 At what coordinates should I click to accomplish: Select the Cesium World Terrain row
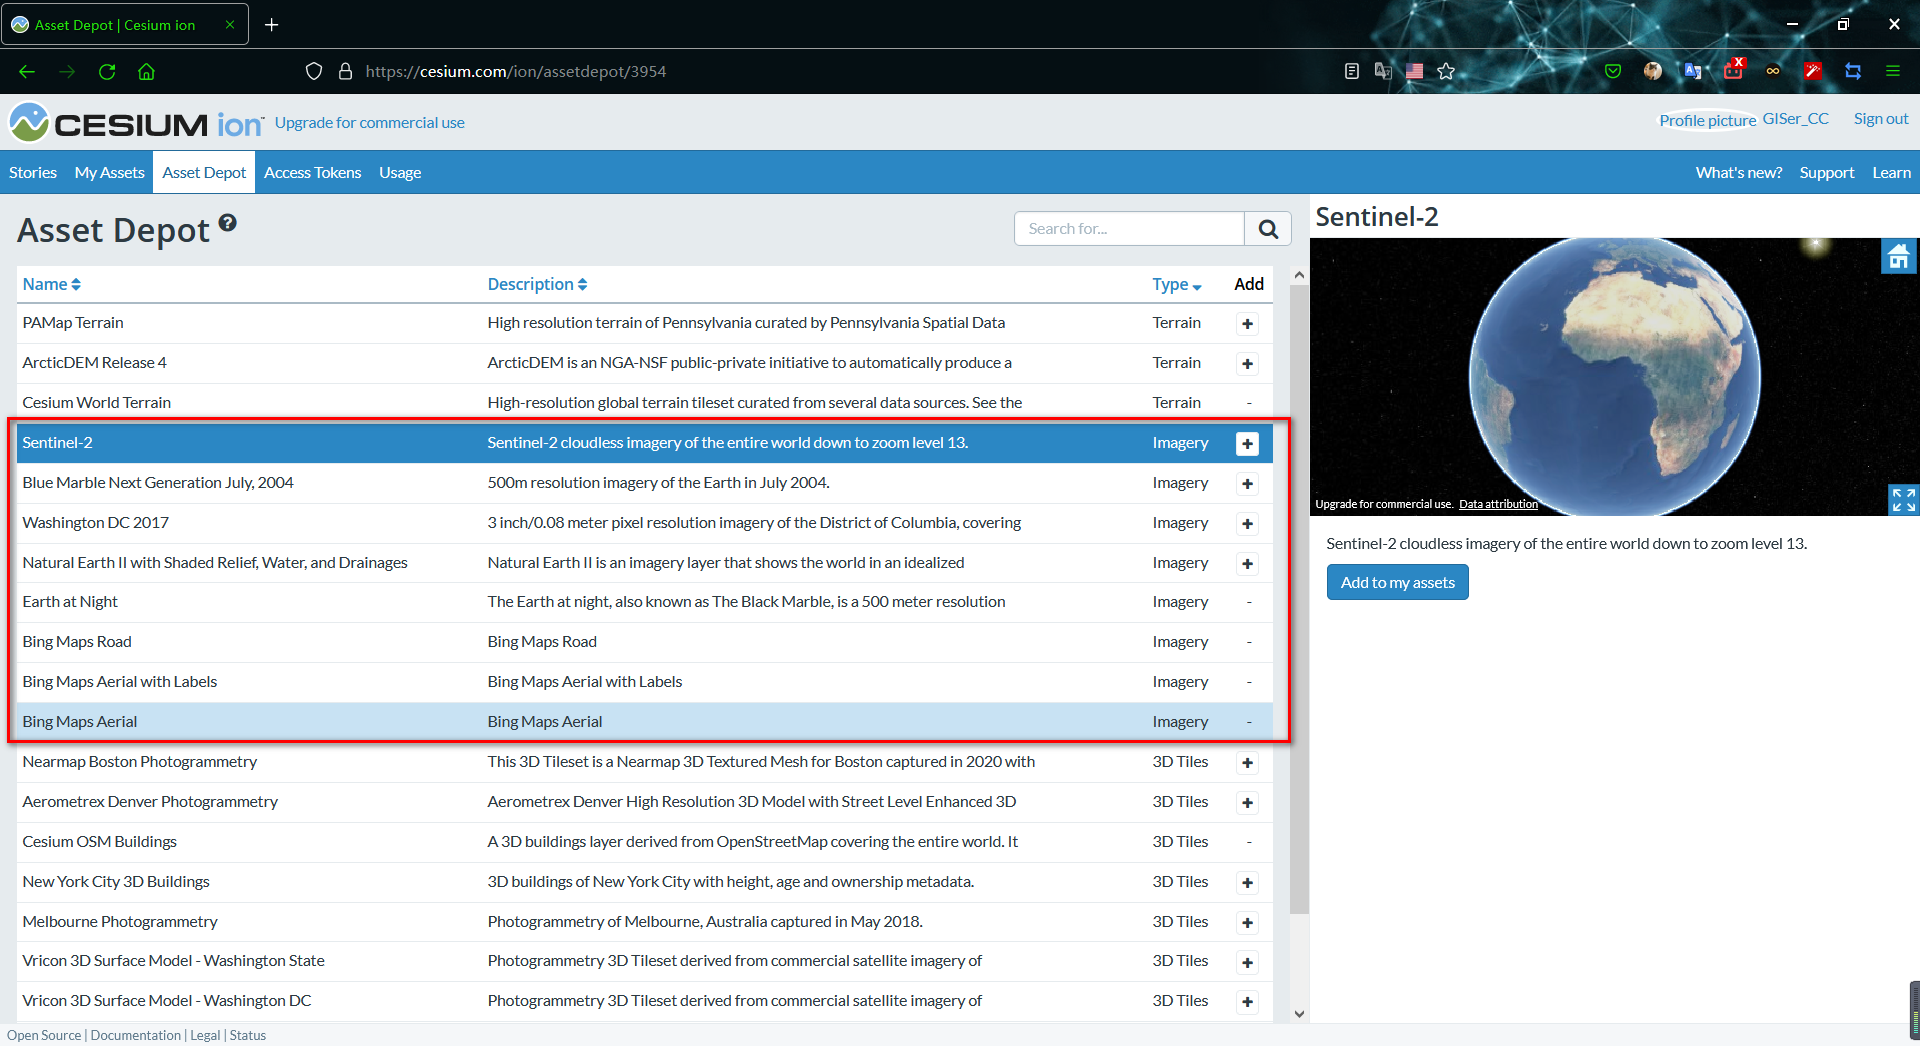point(645,403)
